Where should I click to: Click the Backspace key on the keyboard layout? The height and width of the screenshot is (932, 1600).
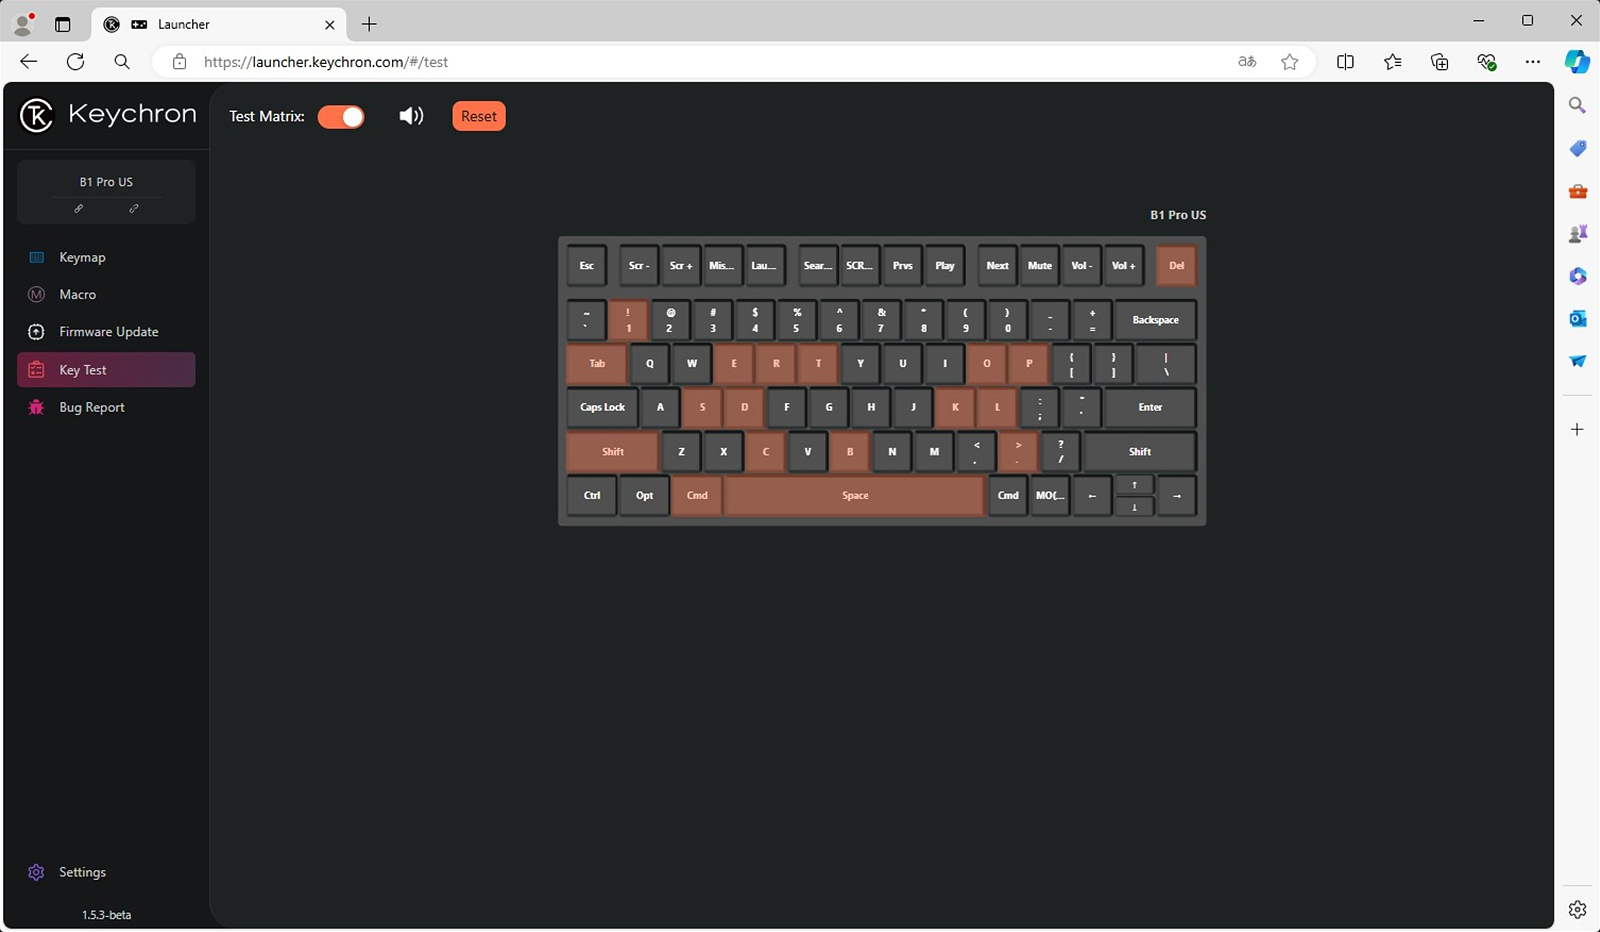pos(1155,320)
